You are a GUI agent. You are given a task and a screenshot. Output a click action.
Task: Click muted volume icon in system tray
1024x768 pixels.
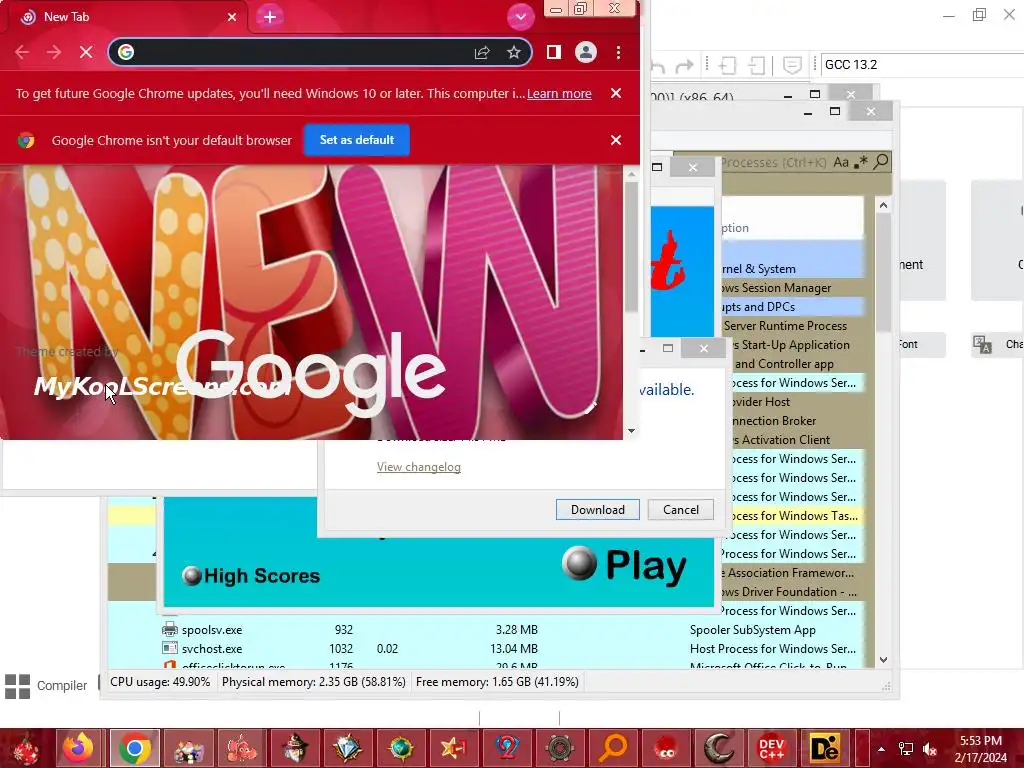tap(930, 748)
